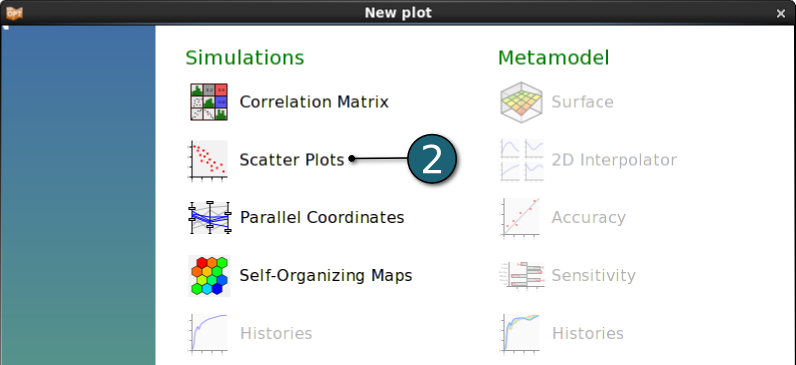This screenshot has width=796, height=365.
Task: Select the Sensitivity bar chart icon
Action: point(522,276)
